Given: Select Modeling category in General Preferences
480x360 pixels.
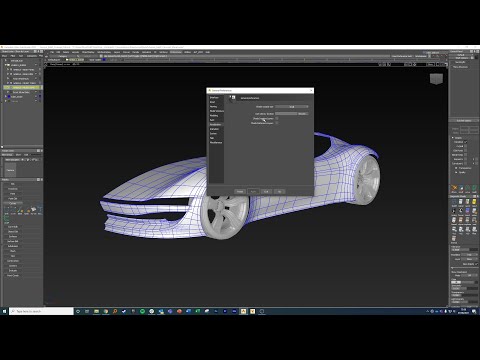Looking at the screenshot, I should point(214,115).
